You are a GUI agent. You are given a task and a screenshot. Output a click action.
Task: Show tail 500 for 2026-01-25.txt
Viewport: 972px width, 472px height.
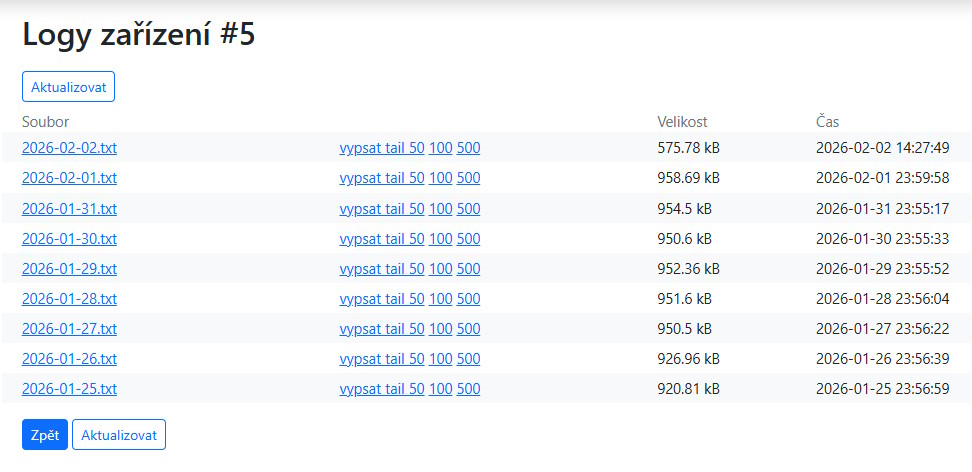[468, 389]
